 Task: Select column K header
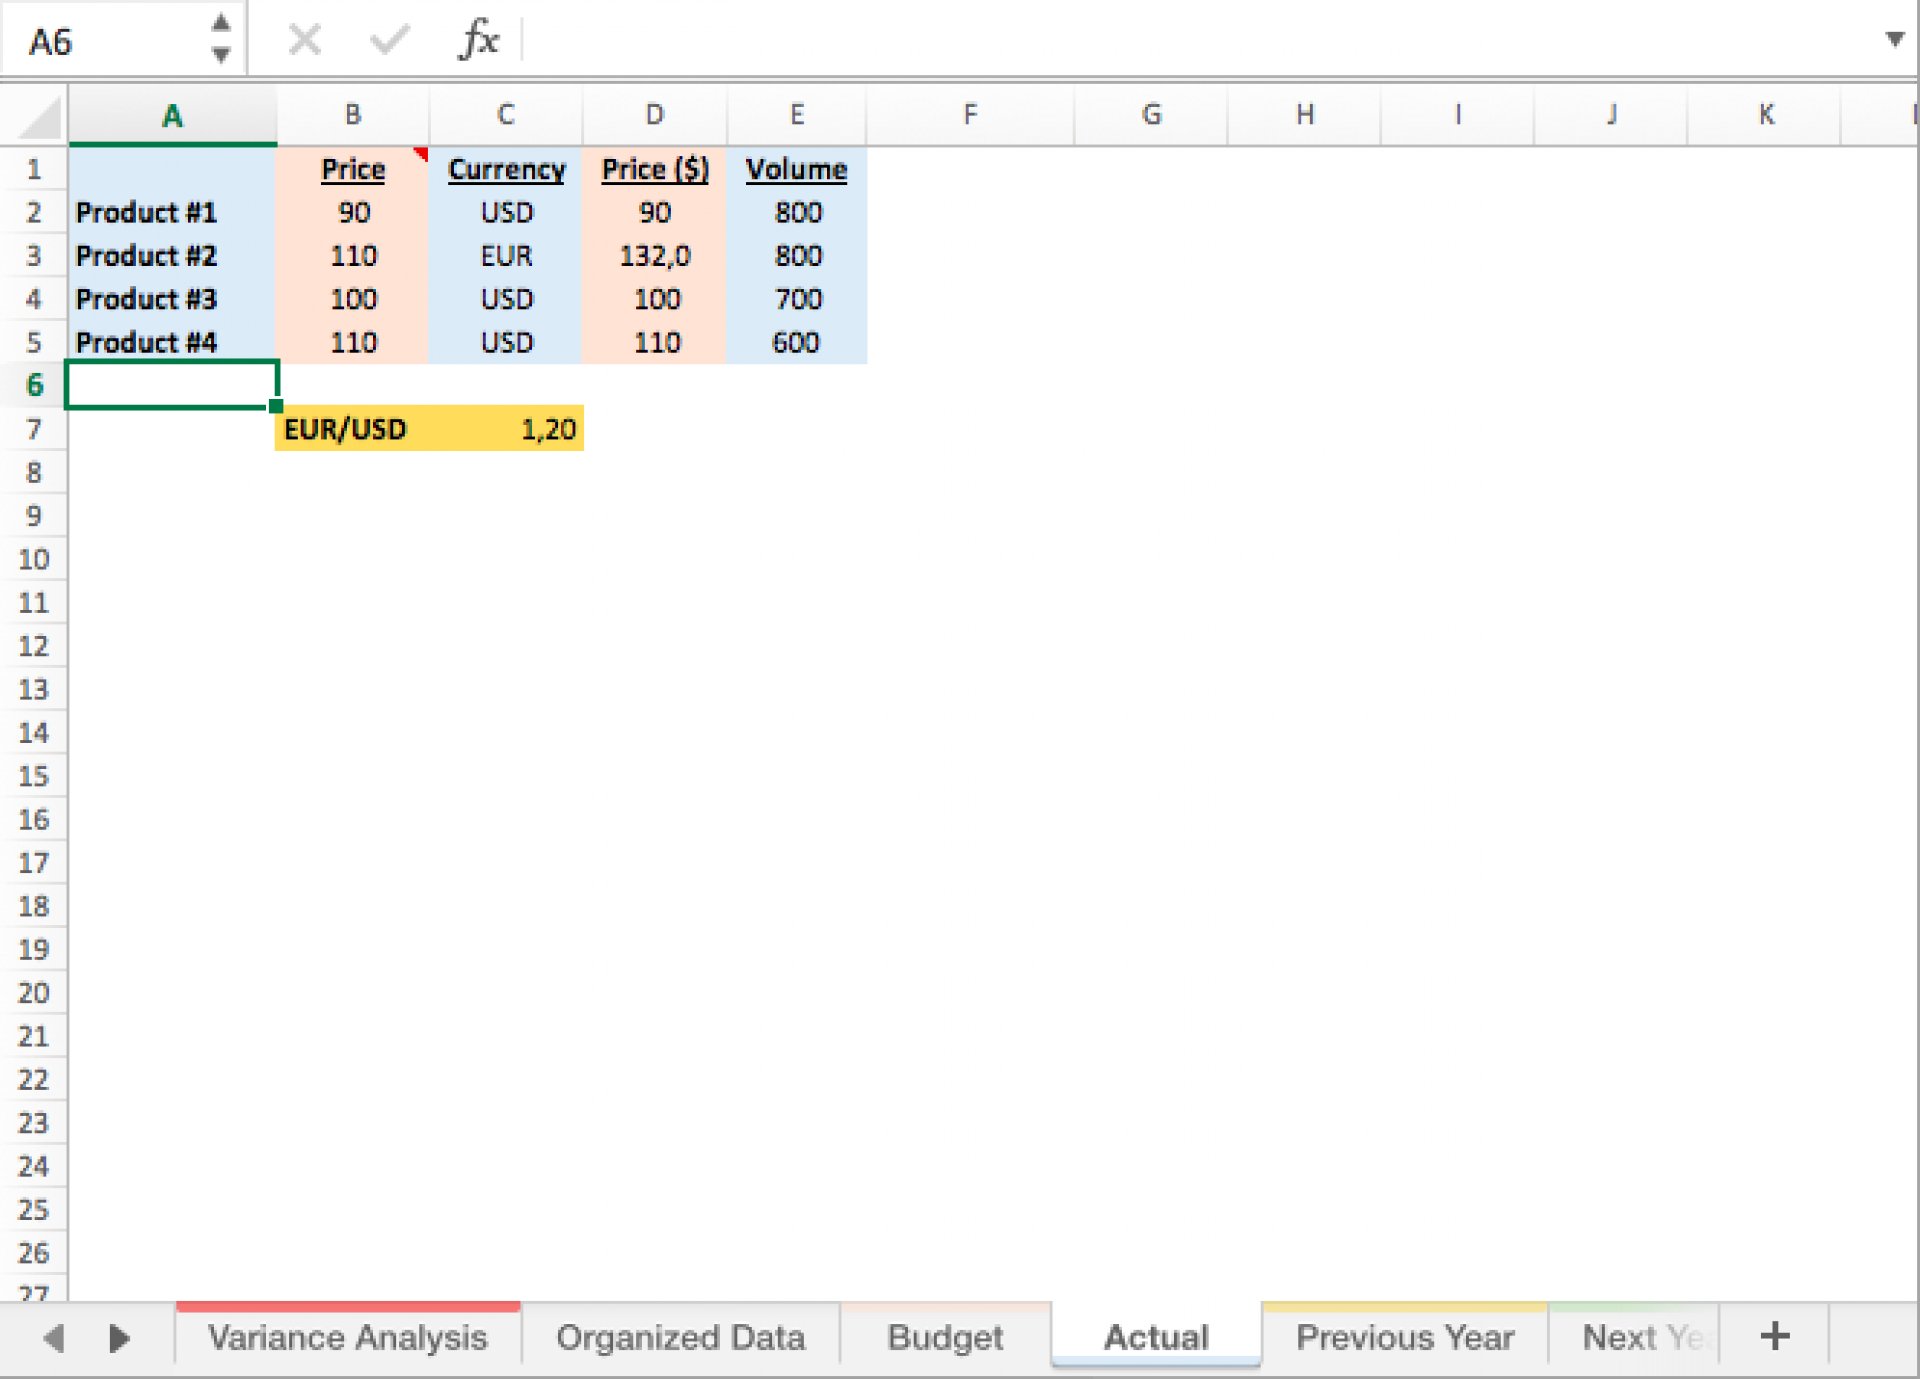(1766, 116)
